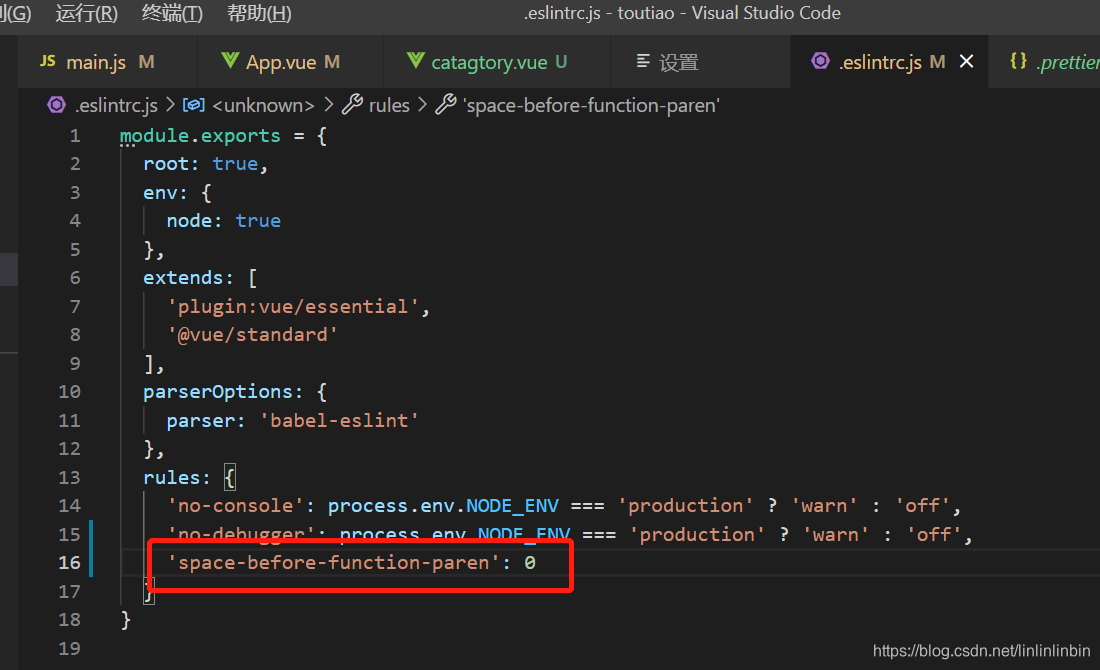The image size is (1100, 670).
Task: Switch to the App.vue tab
Action: tap(290, 62)
